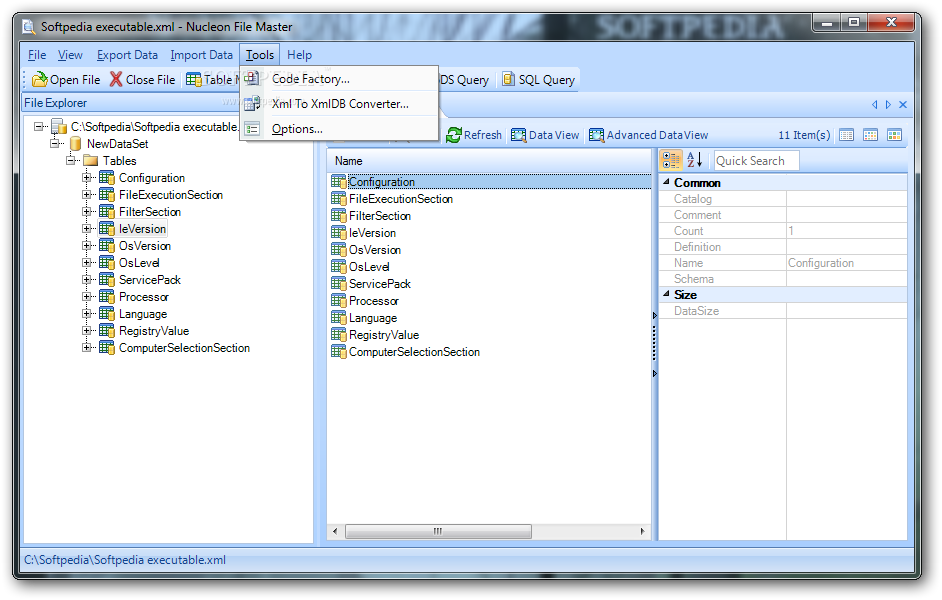Image resolution: width=942 pixels, height=600 pixels.
Task: Click the Advanced DataView button label
Action: [x=657, y=135]
